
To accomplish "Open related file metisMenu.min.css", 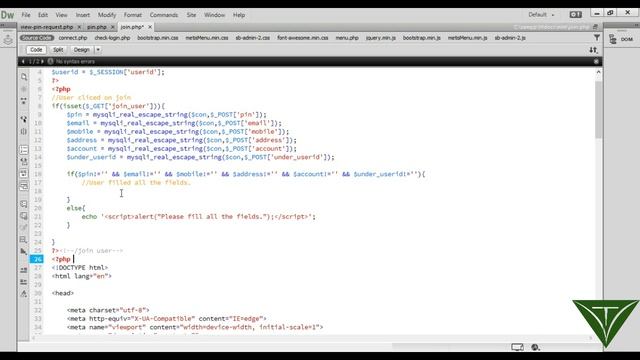I will click(x=207, y=38).
